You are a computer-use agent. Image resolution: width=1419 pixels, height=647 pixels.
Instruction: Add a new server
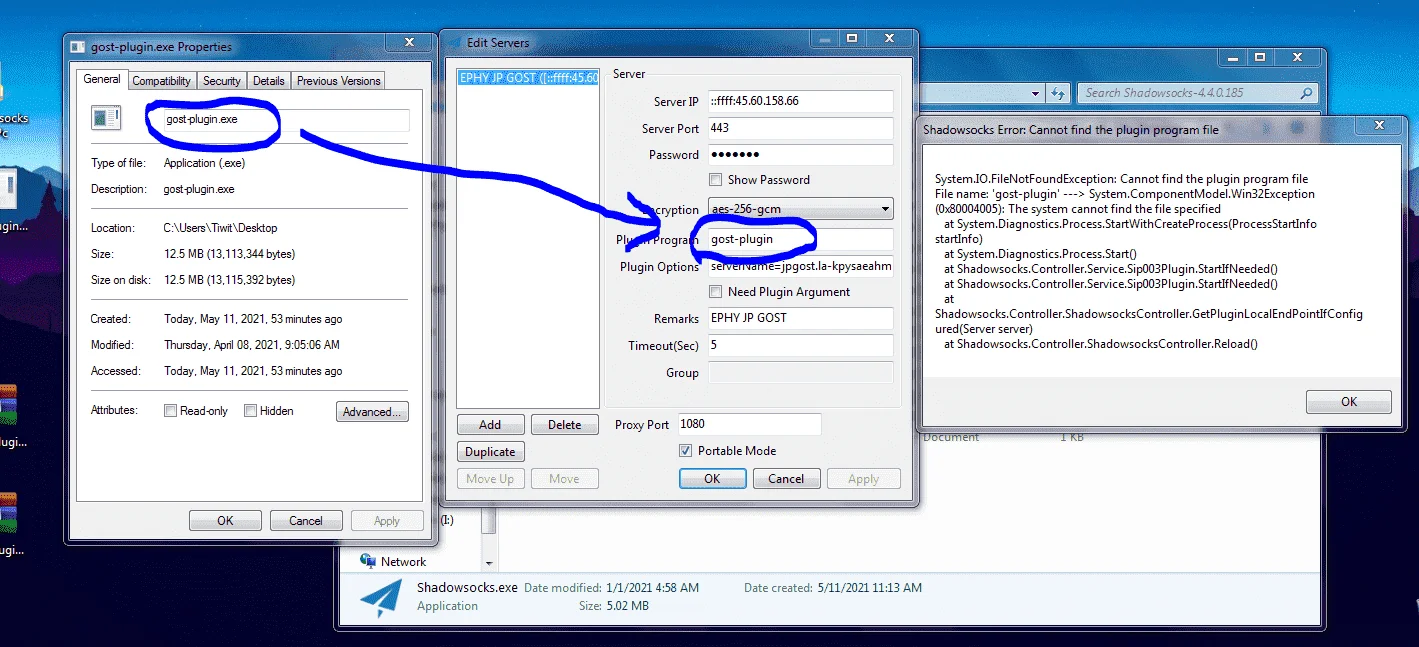(490, 424)
